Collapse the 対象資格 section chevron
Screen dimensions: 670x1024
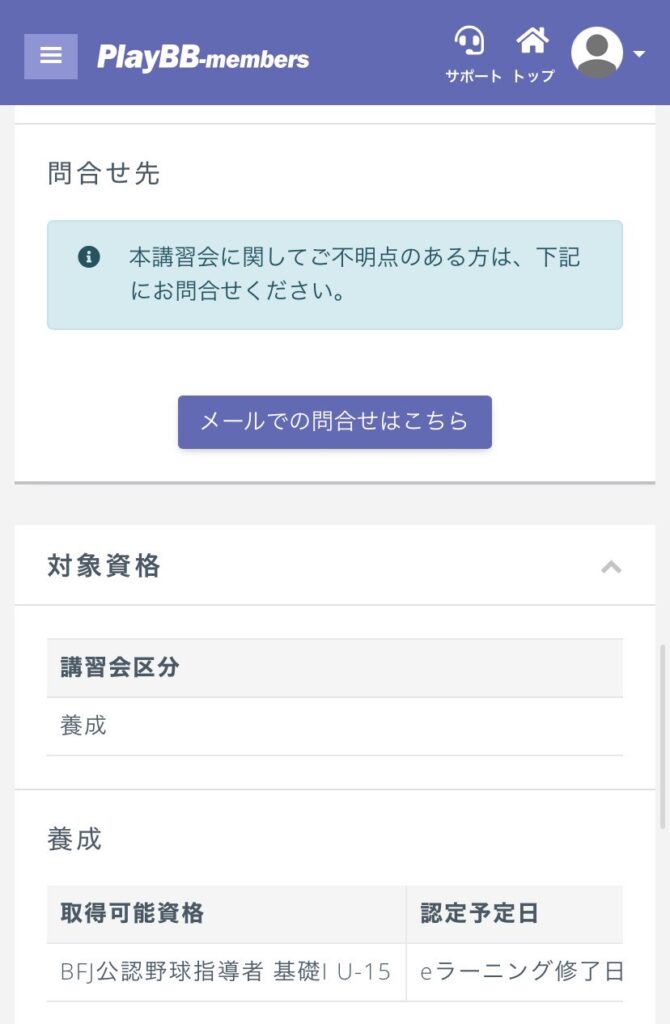(611, 567)
